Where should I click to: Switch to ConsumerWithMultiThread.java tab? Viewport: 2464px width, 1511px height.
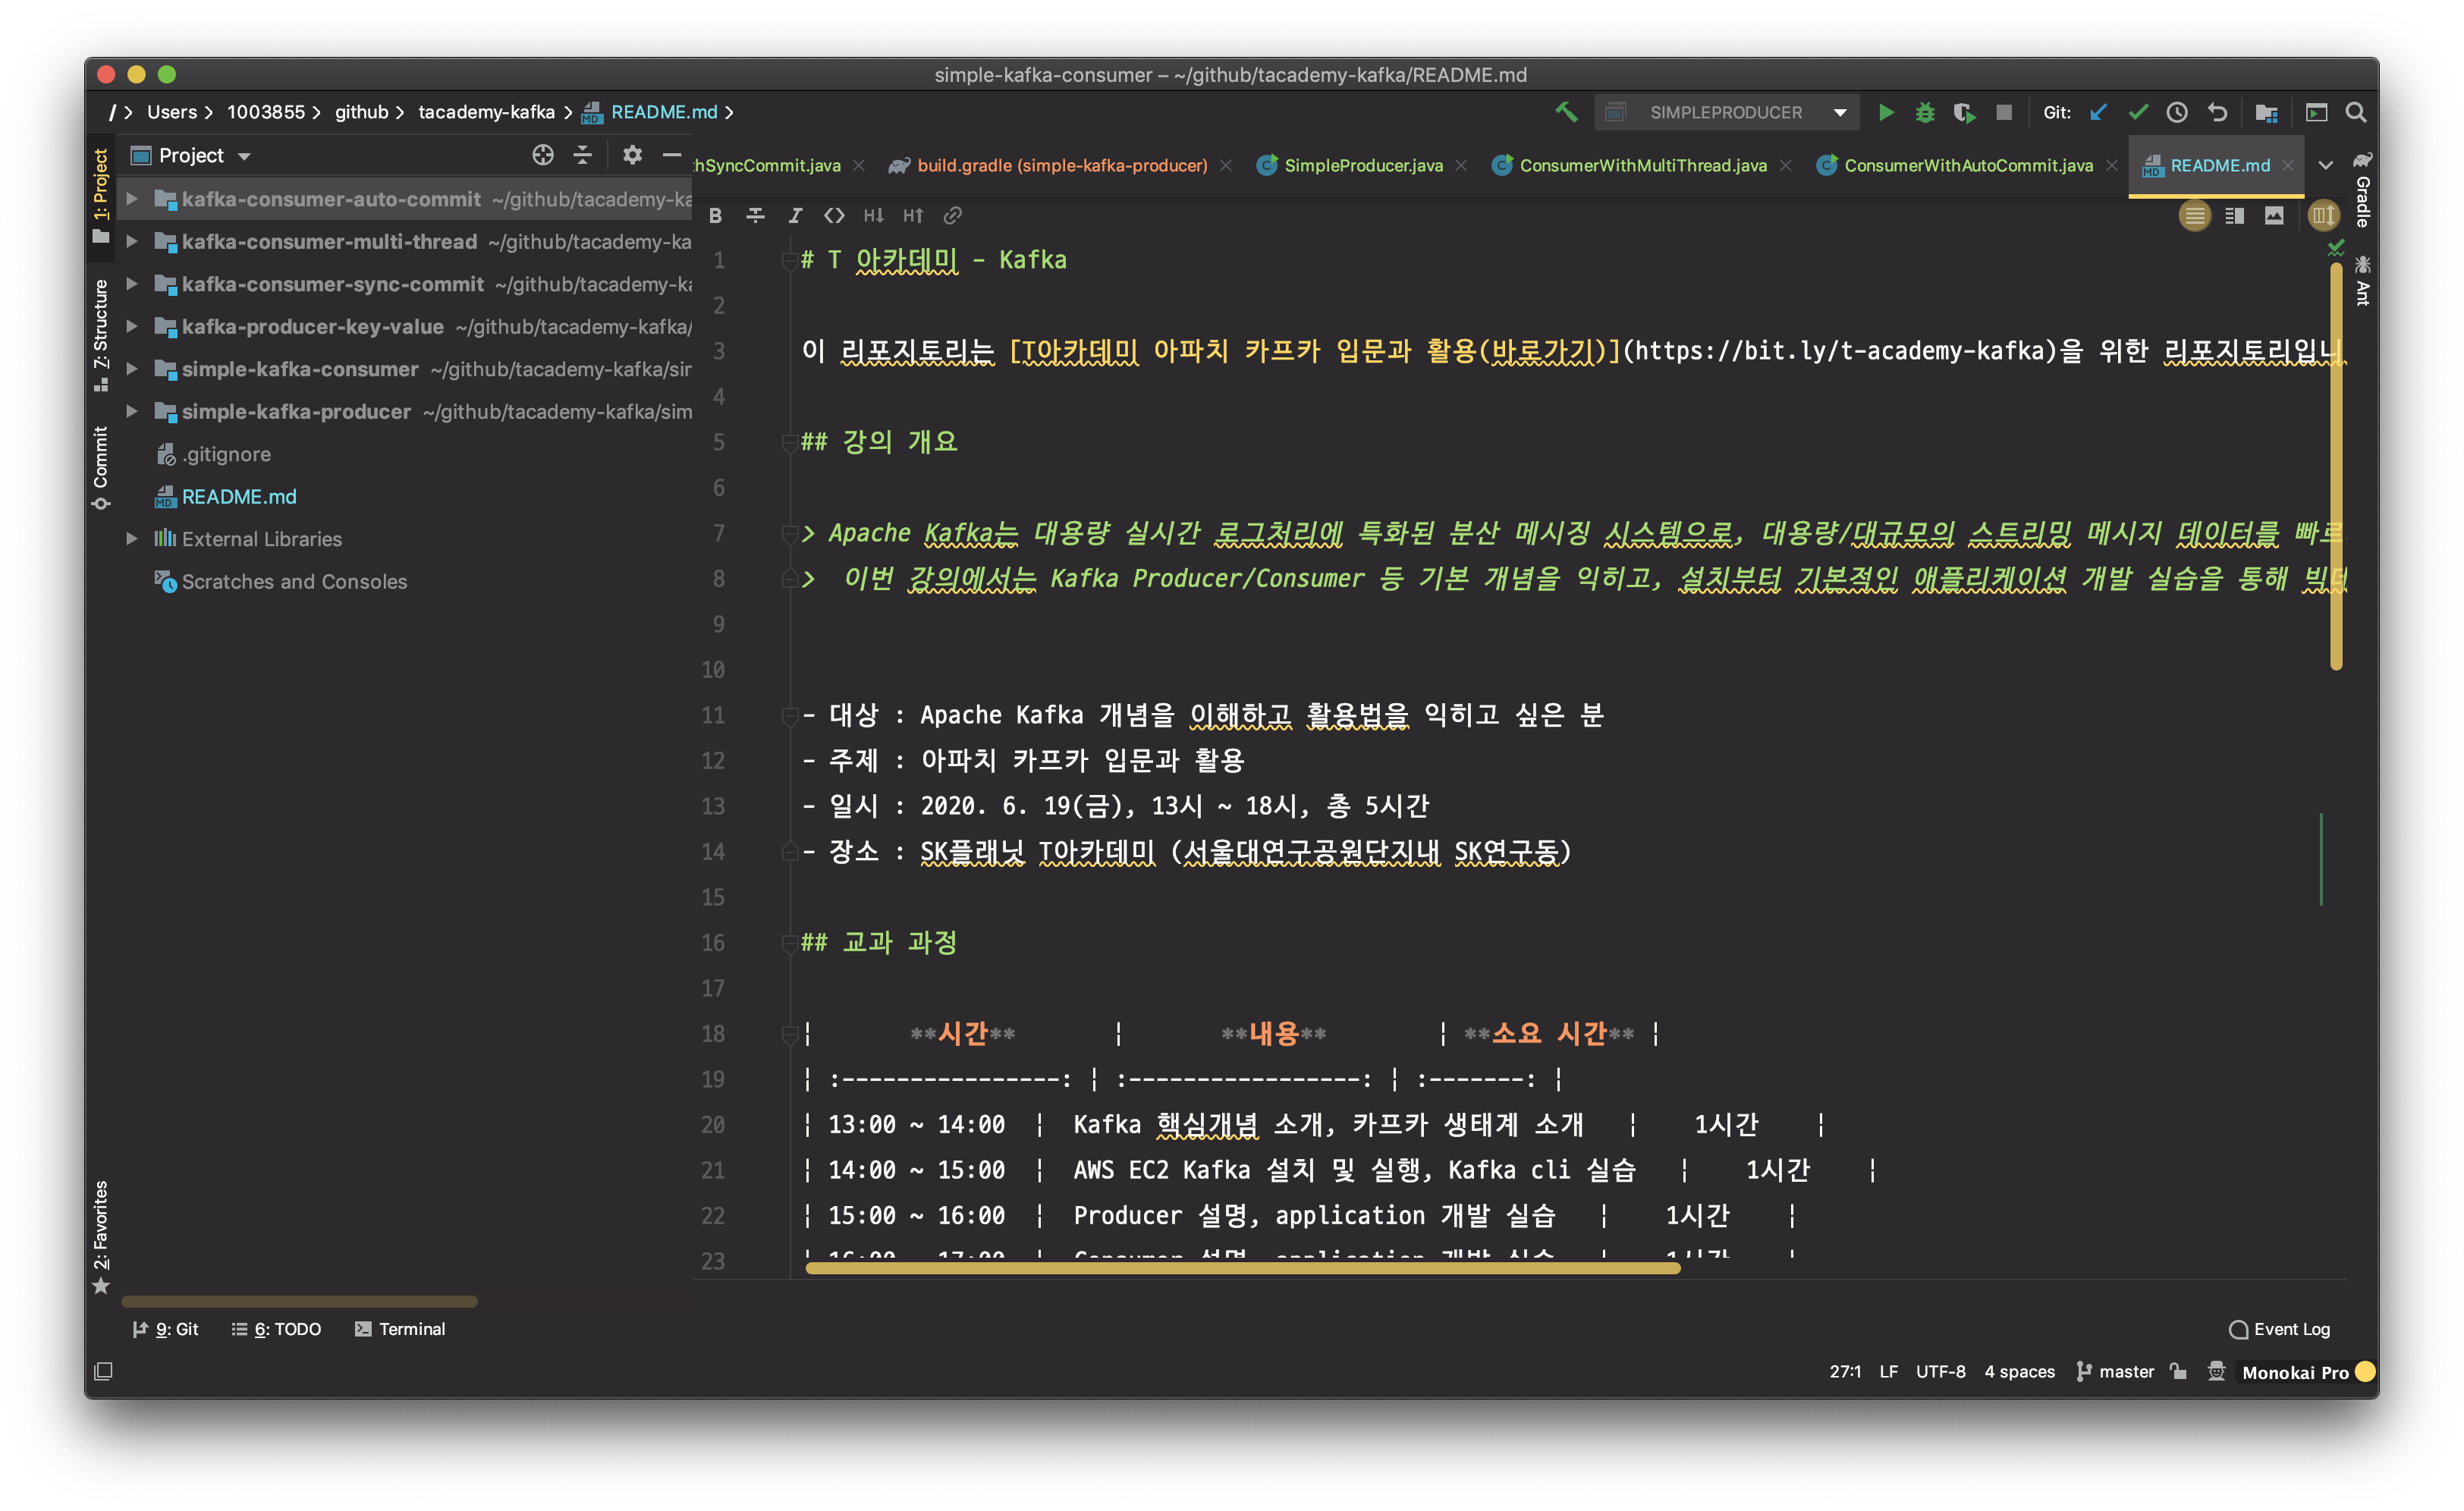1642,165
